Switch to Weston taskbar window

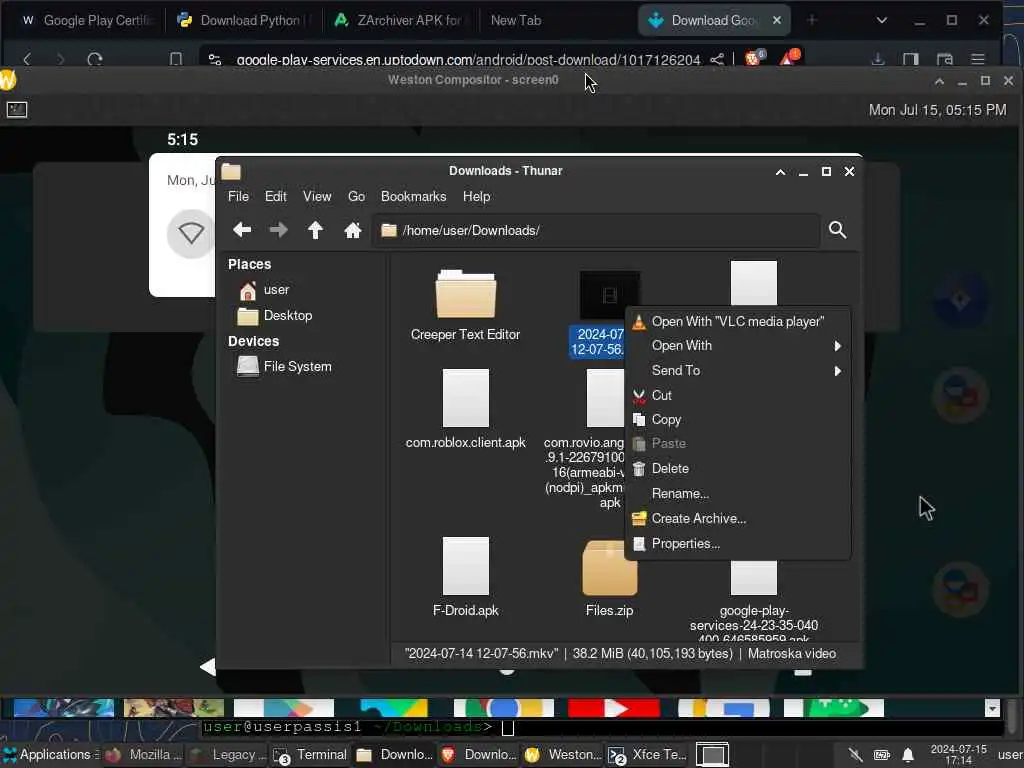563,754
